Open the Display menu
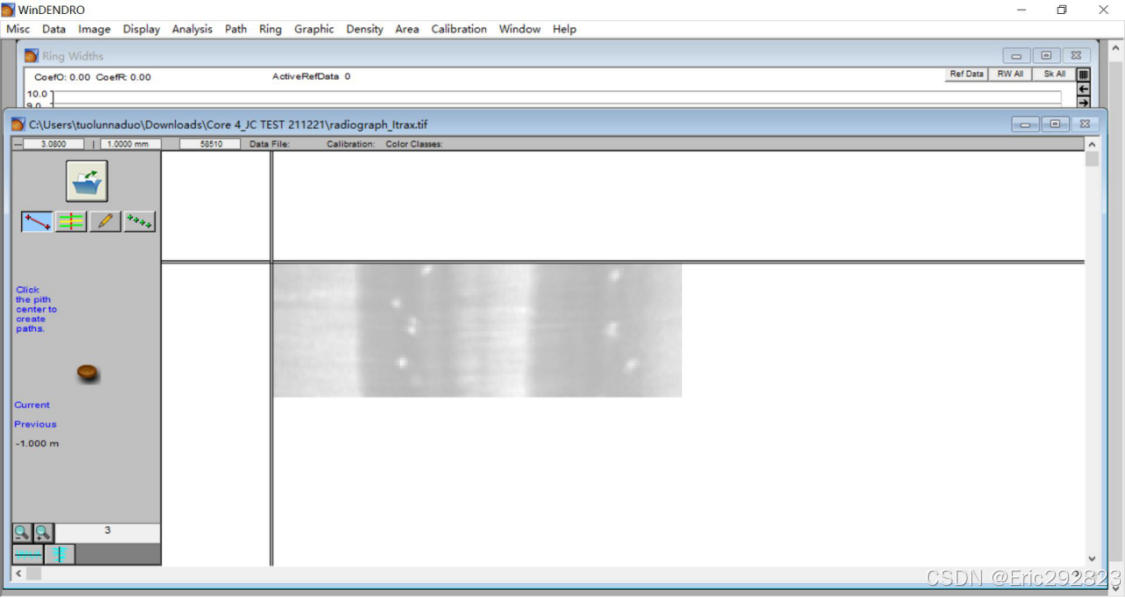1125x598 pixels. [x=141, y=29]
